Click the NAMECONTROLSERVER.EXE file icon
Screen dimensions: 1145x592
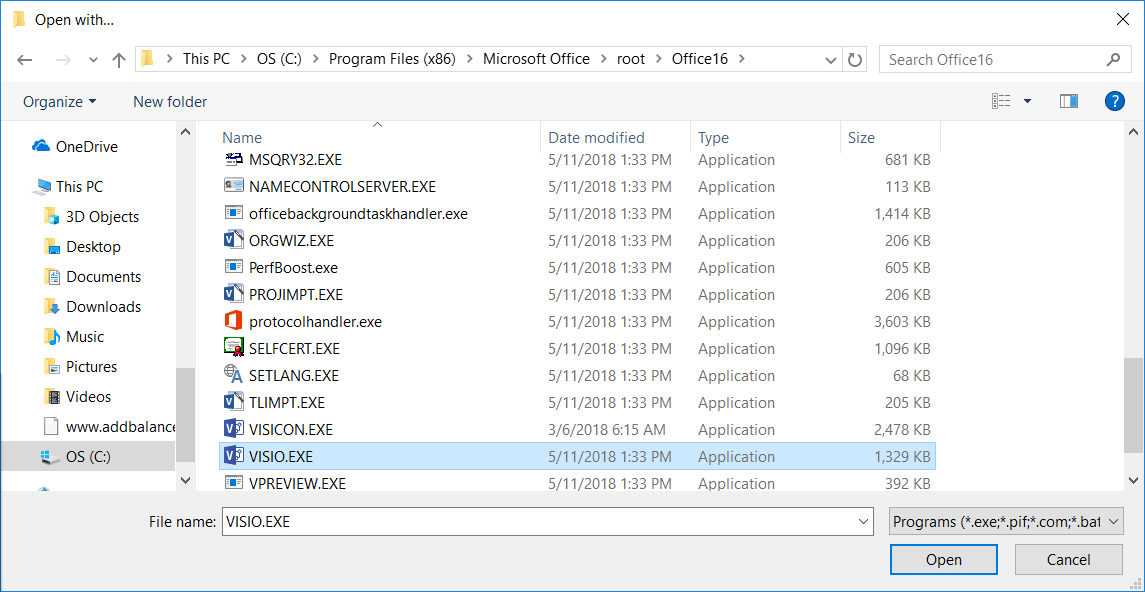[x=233, y=186]
